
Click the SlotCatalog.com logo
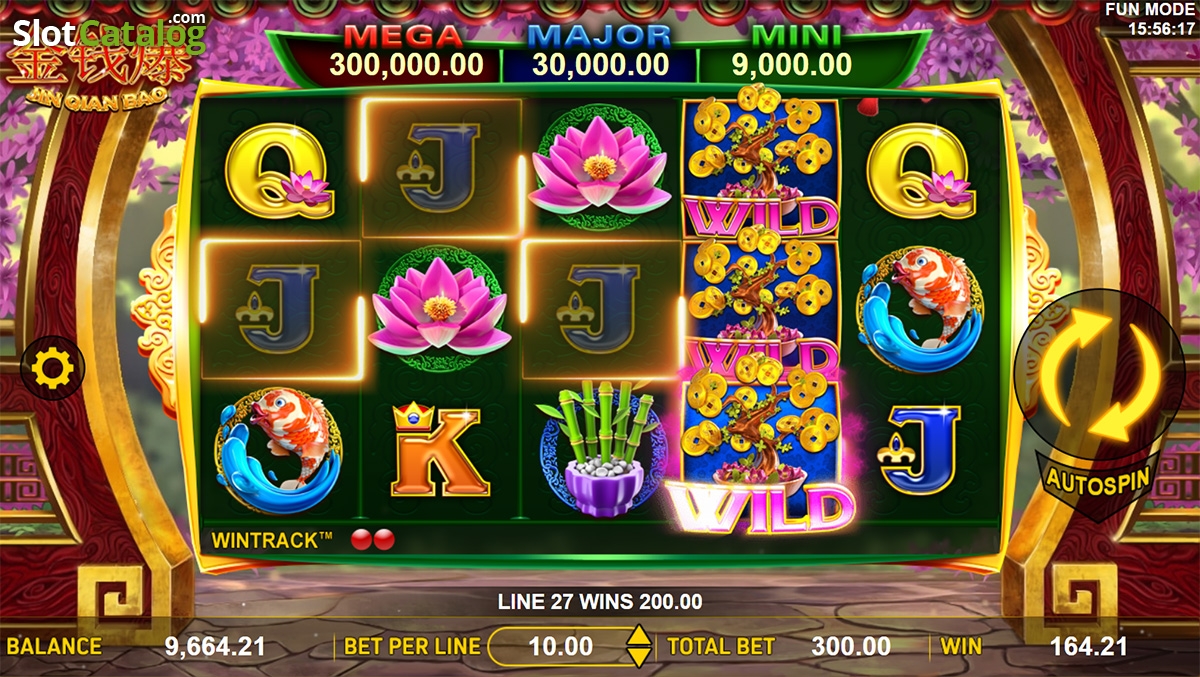pyautogui.click(x=108, y=33)
